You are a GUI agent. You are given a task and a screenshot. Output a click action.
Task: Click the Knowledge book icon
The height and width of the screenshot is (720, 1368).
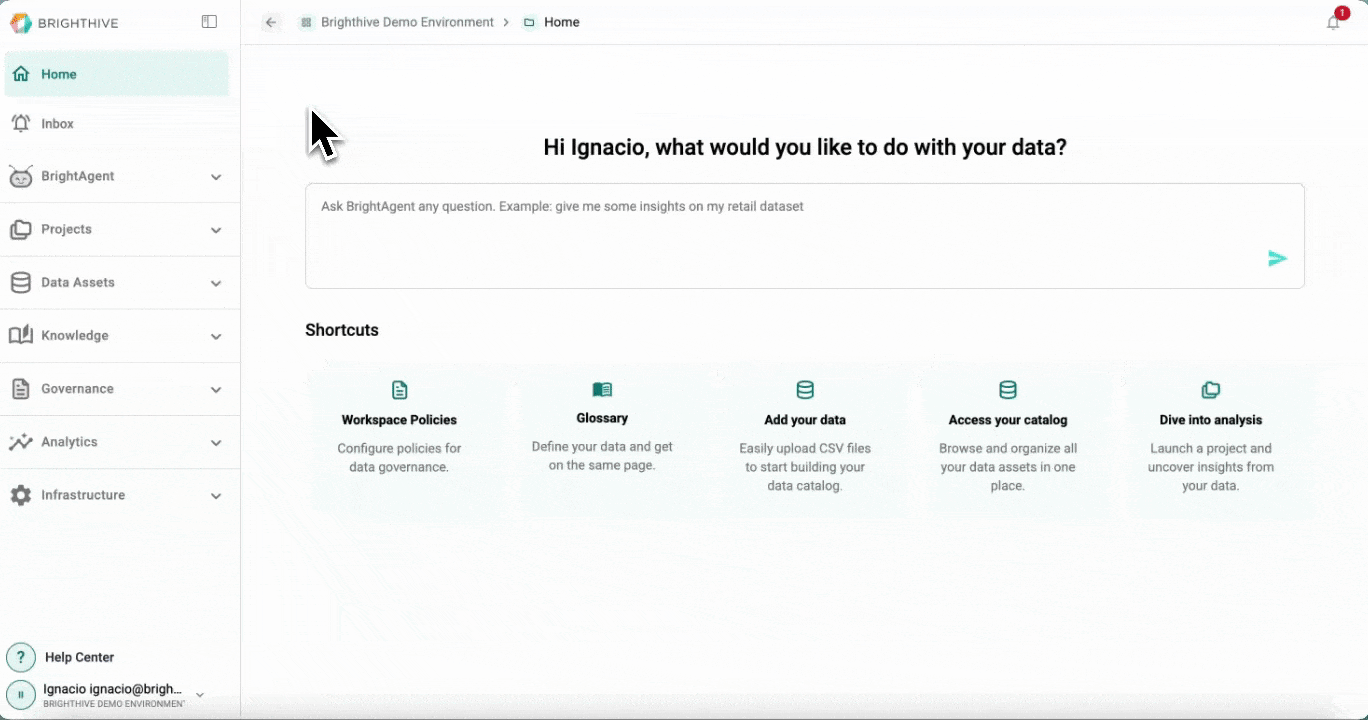(21, 335)
